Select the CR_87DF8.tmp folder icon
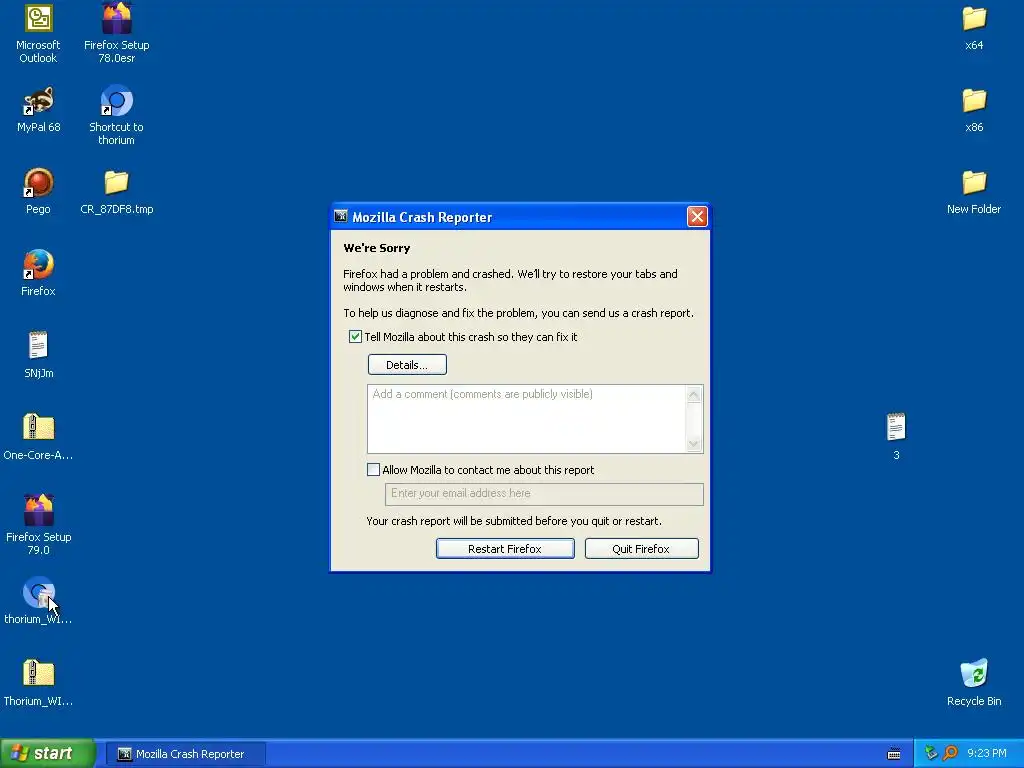Image resolution: width=1024 pixels, height=768 pixels. (116, 183)
